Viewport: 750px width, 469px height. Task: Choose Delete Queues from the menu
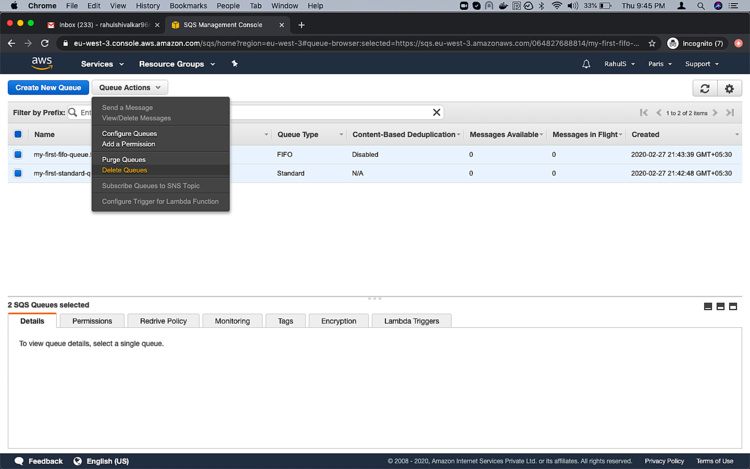[x=124, y=170]
